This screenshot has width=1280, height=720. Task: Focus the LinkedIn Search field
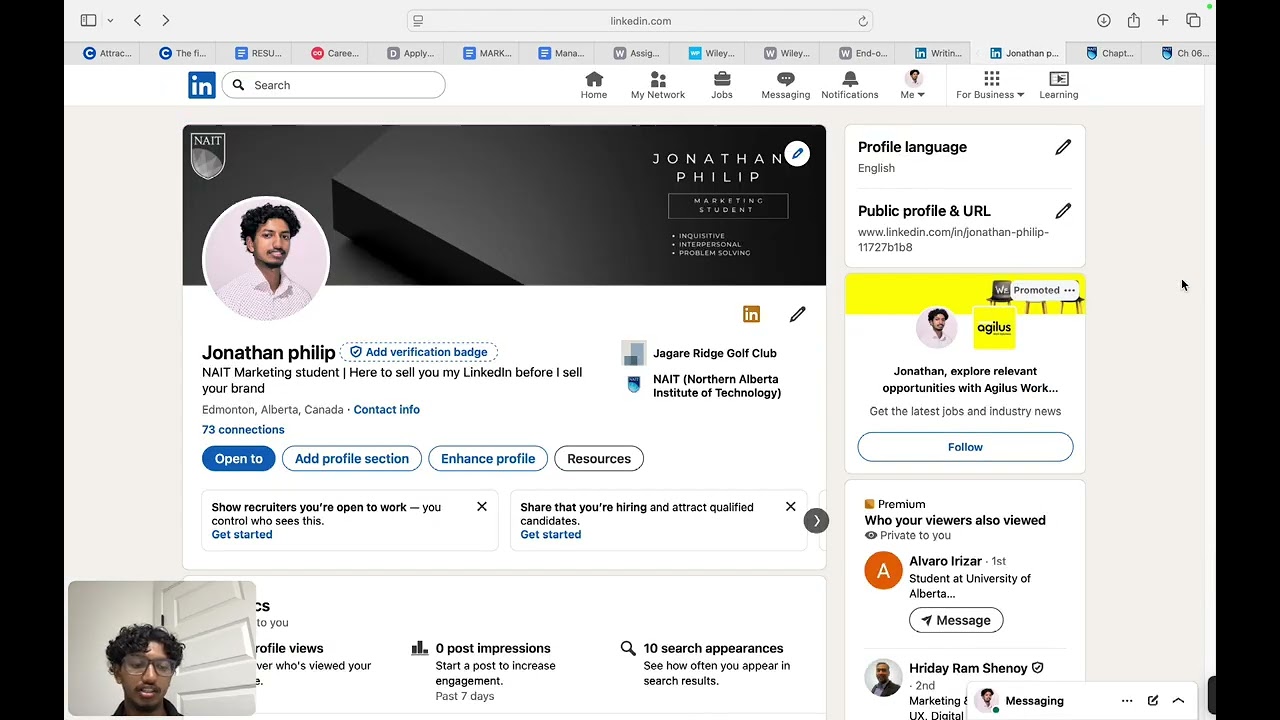(x=334, y=85)
